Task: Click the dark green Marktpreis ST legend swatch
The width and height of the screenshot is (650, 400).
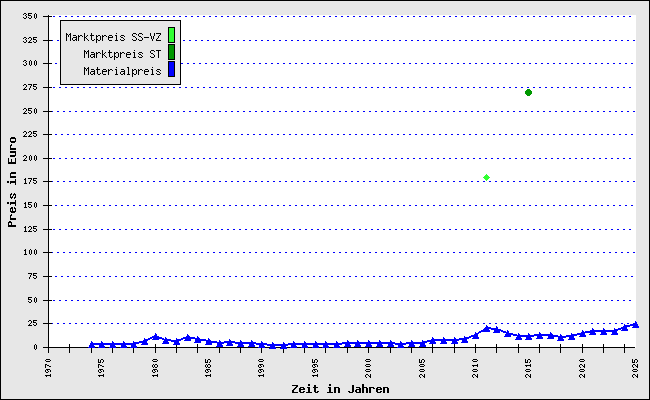Action: pos(171,52)
